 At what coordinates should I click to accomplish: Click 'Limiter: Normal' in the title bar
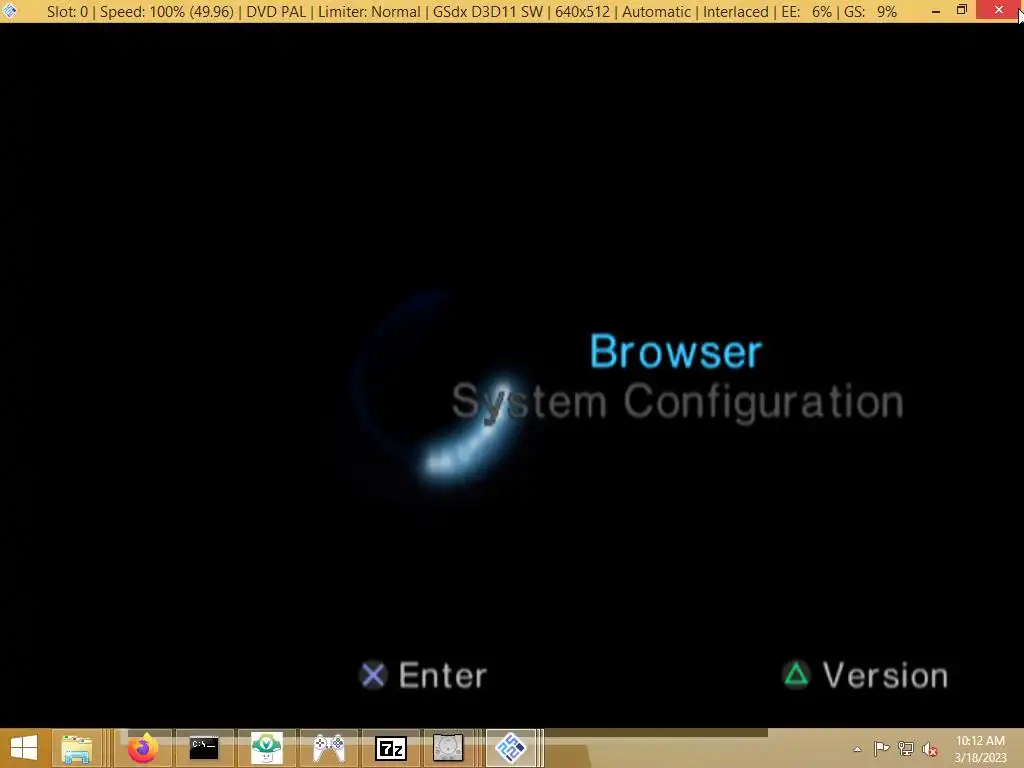(369, 12)
